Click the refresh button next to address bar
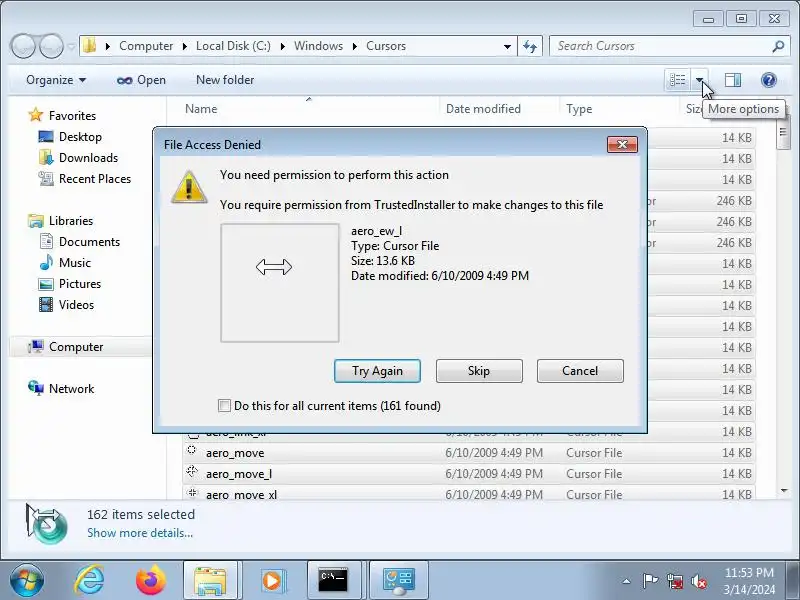Image resolution: width=800 pixels, height=600 pixels. (x=530, y=46)
